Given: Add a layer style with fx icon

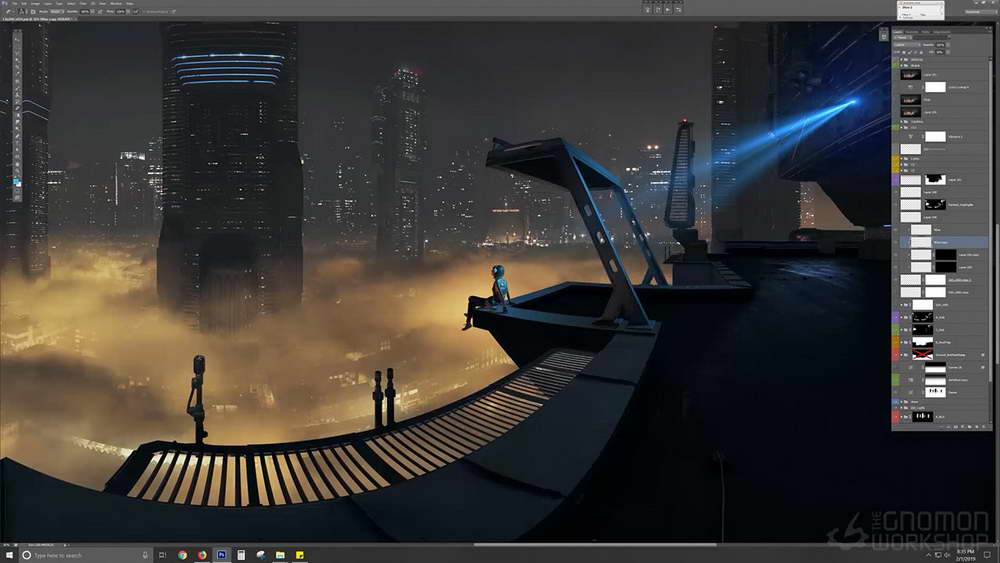Looking at the screenshot, I should [x=948, y=427].
